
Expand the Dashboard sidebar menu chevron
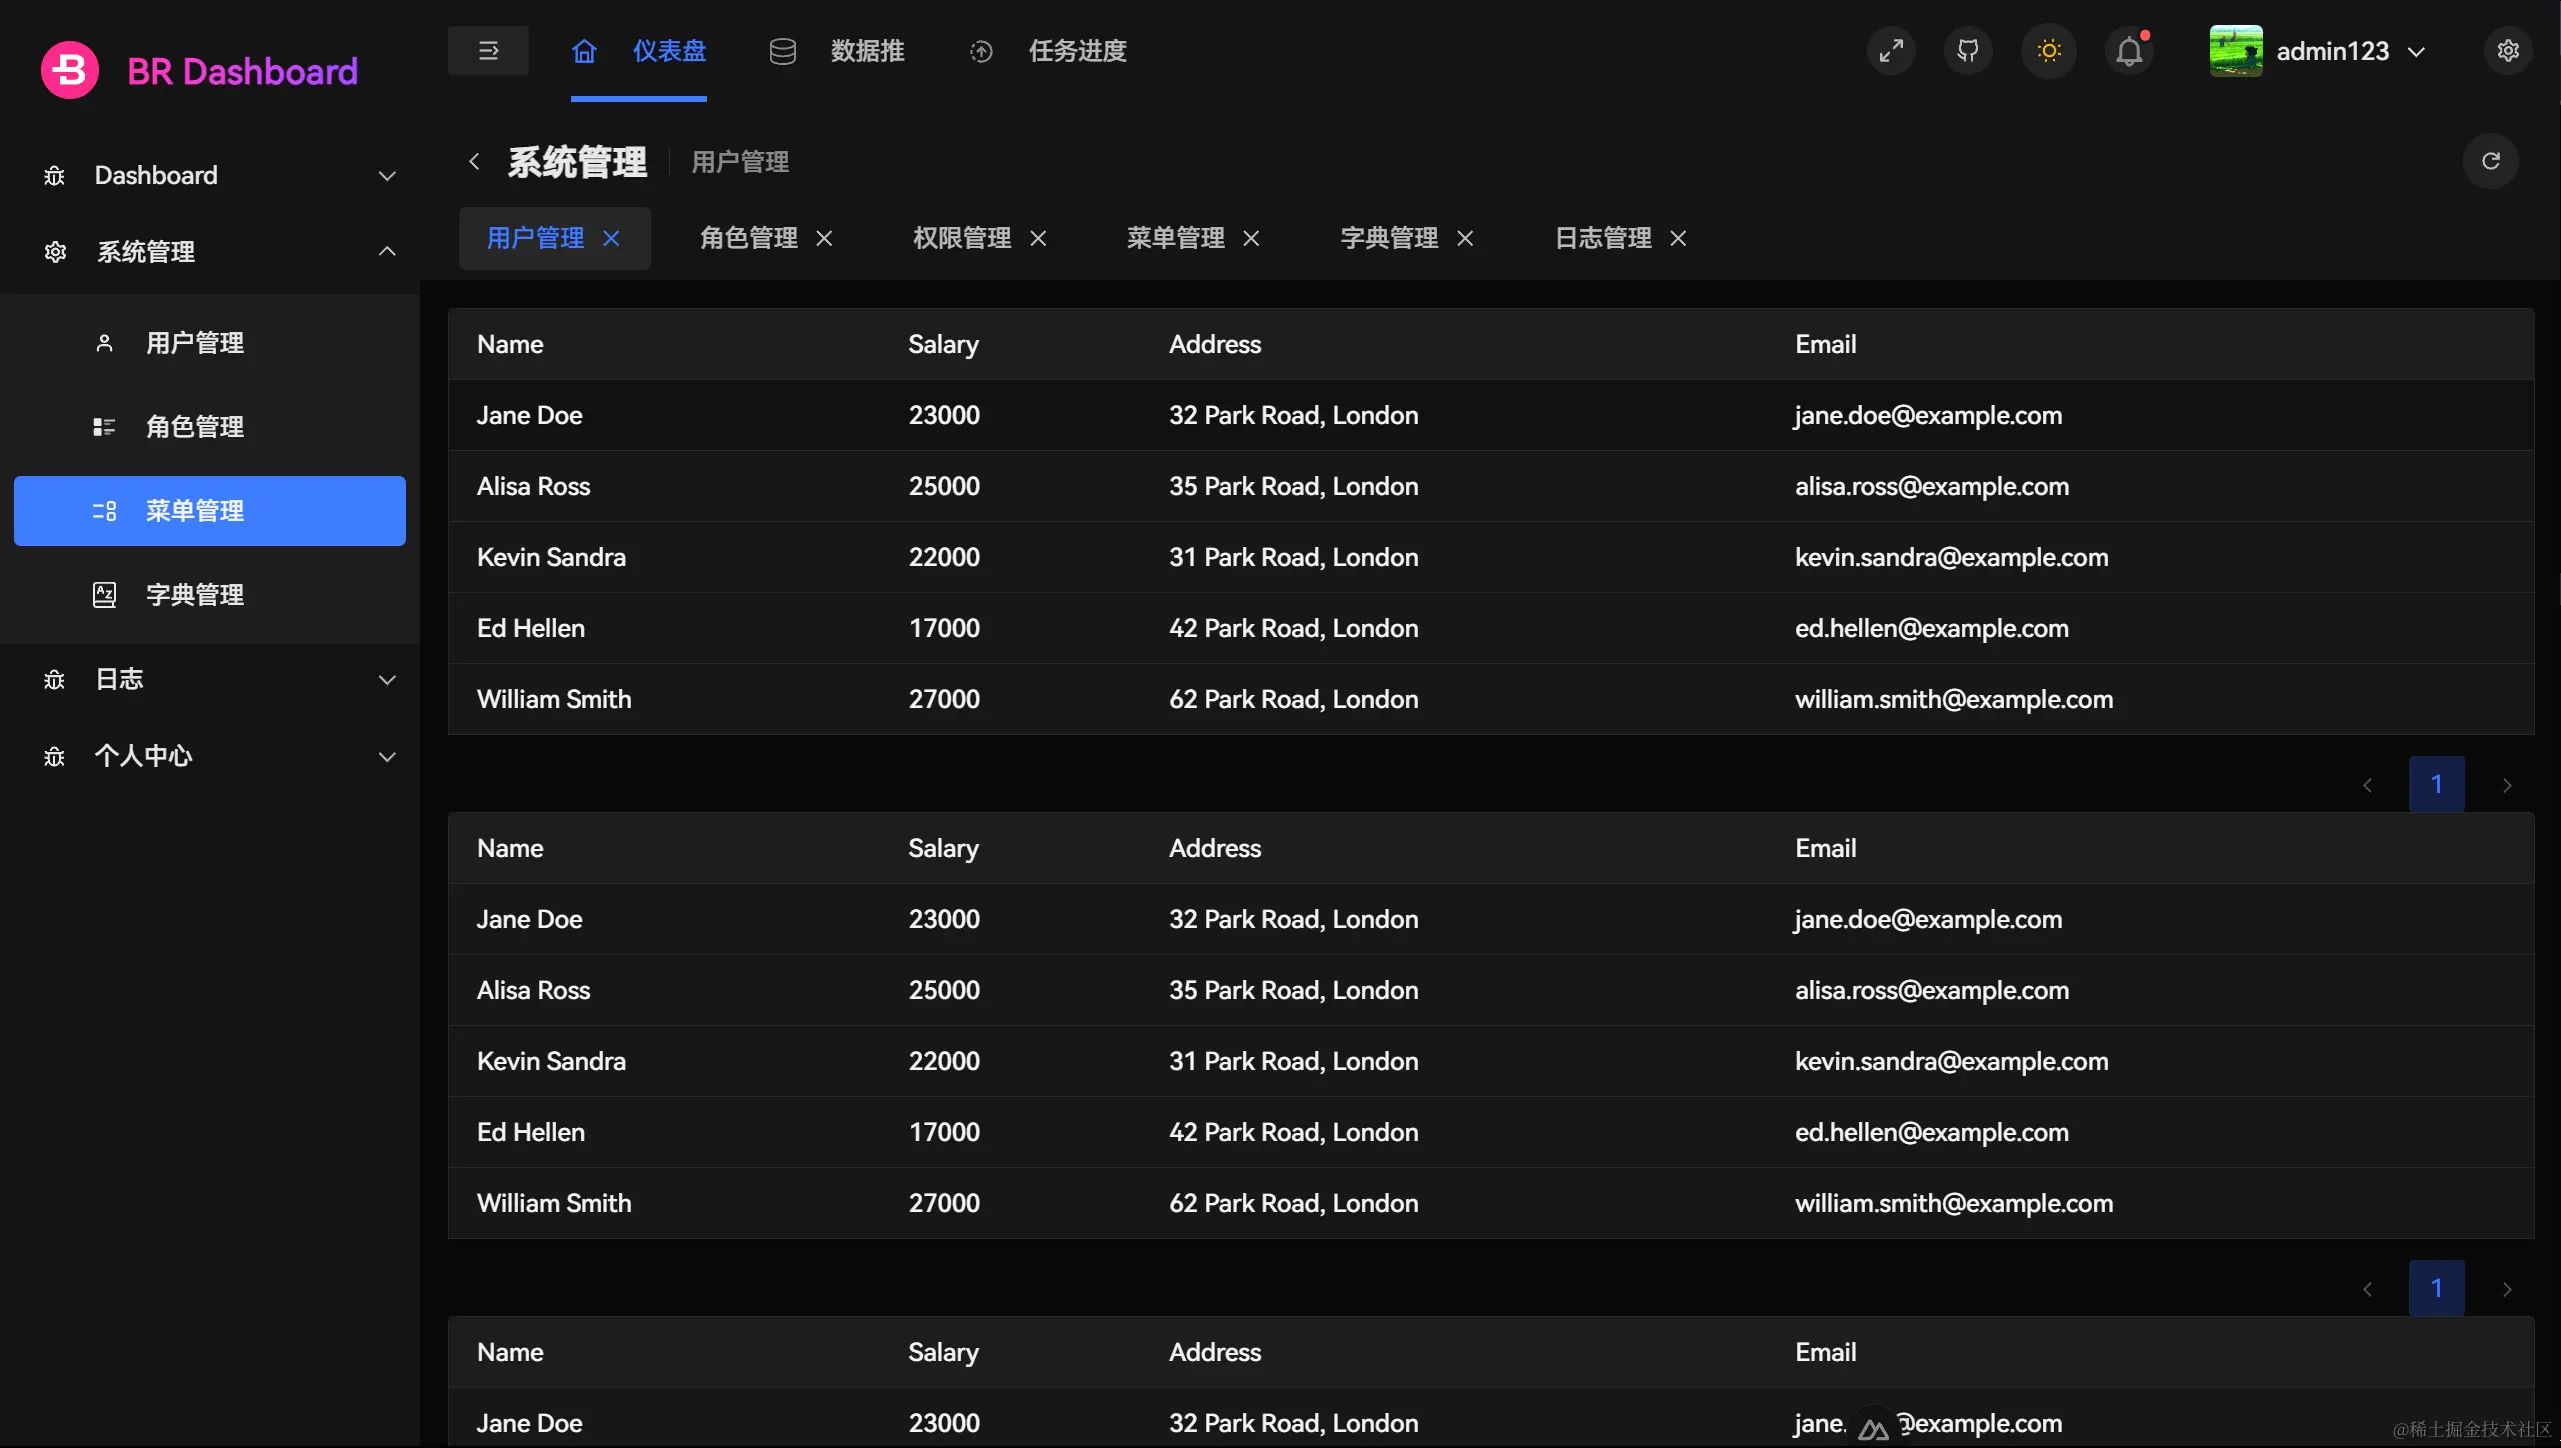(x=387, y=176)
